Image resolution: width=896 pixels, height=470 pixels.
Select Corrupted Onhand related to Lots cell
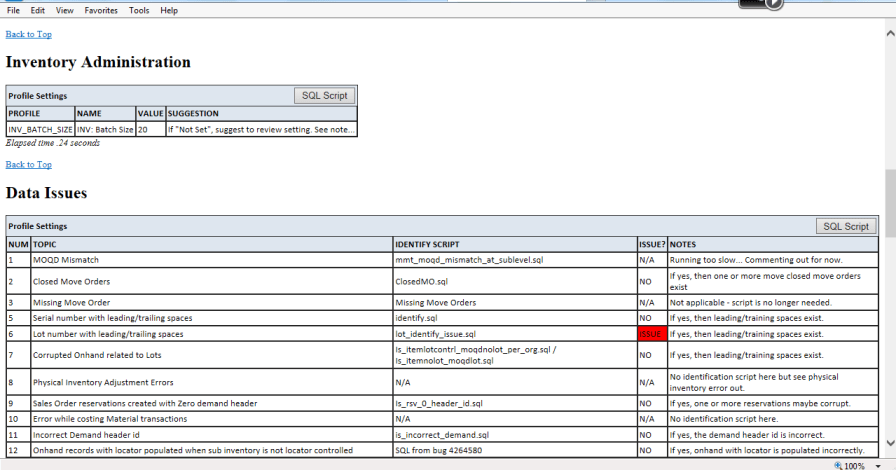pyautogui.click(x=212, y=355)
